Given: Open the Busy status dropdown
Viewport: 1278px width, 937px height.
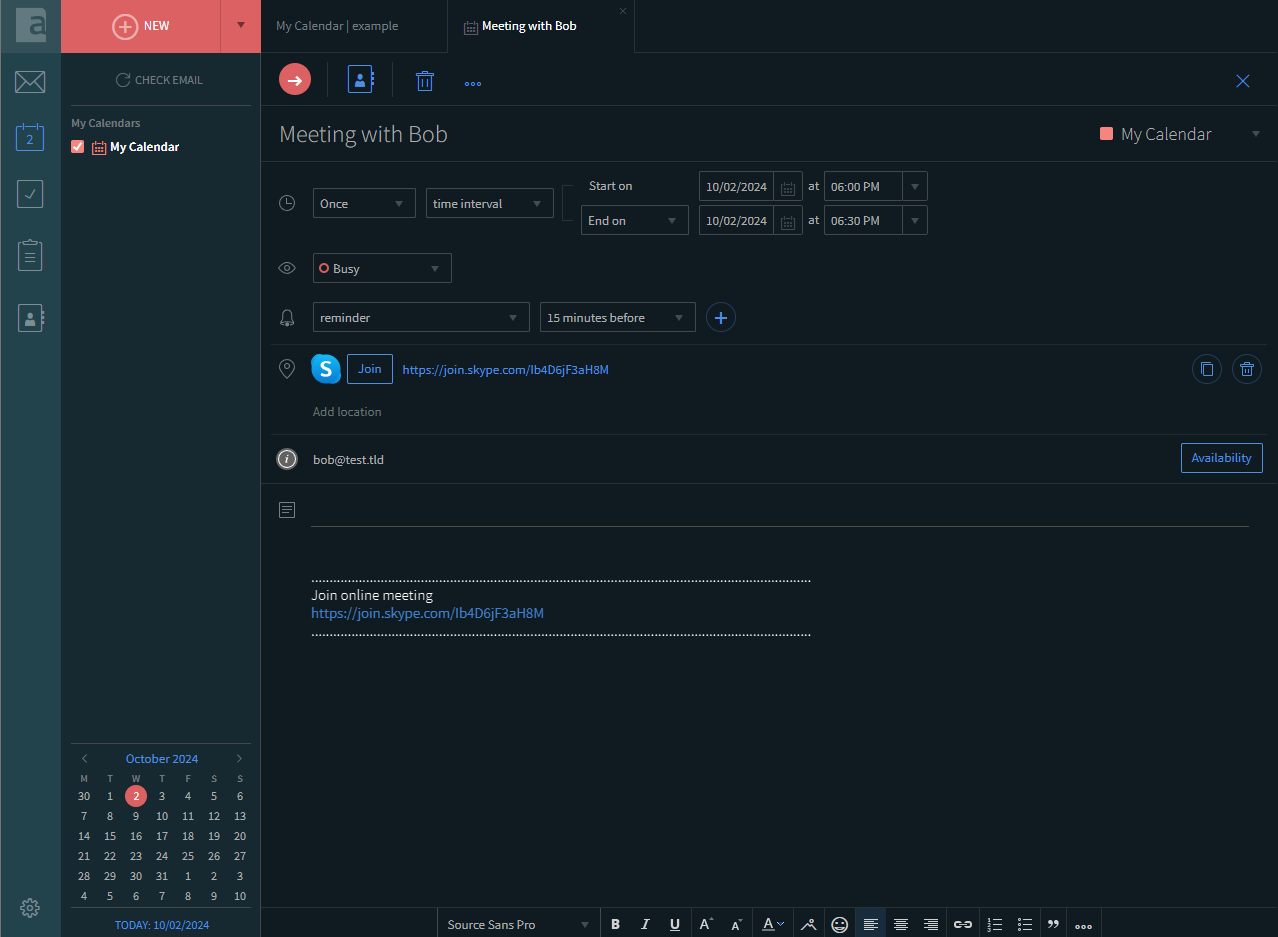Looking at the screenshot, I should (382, 268).
